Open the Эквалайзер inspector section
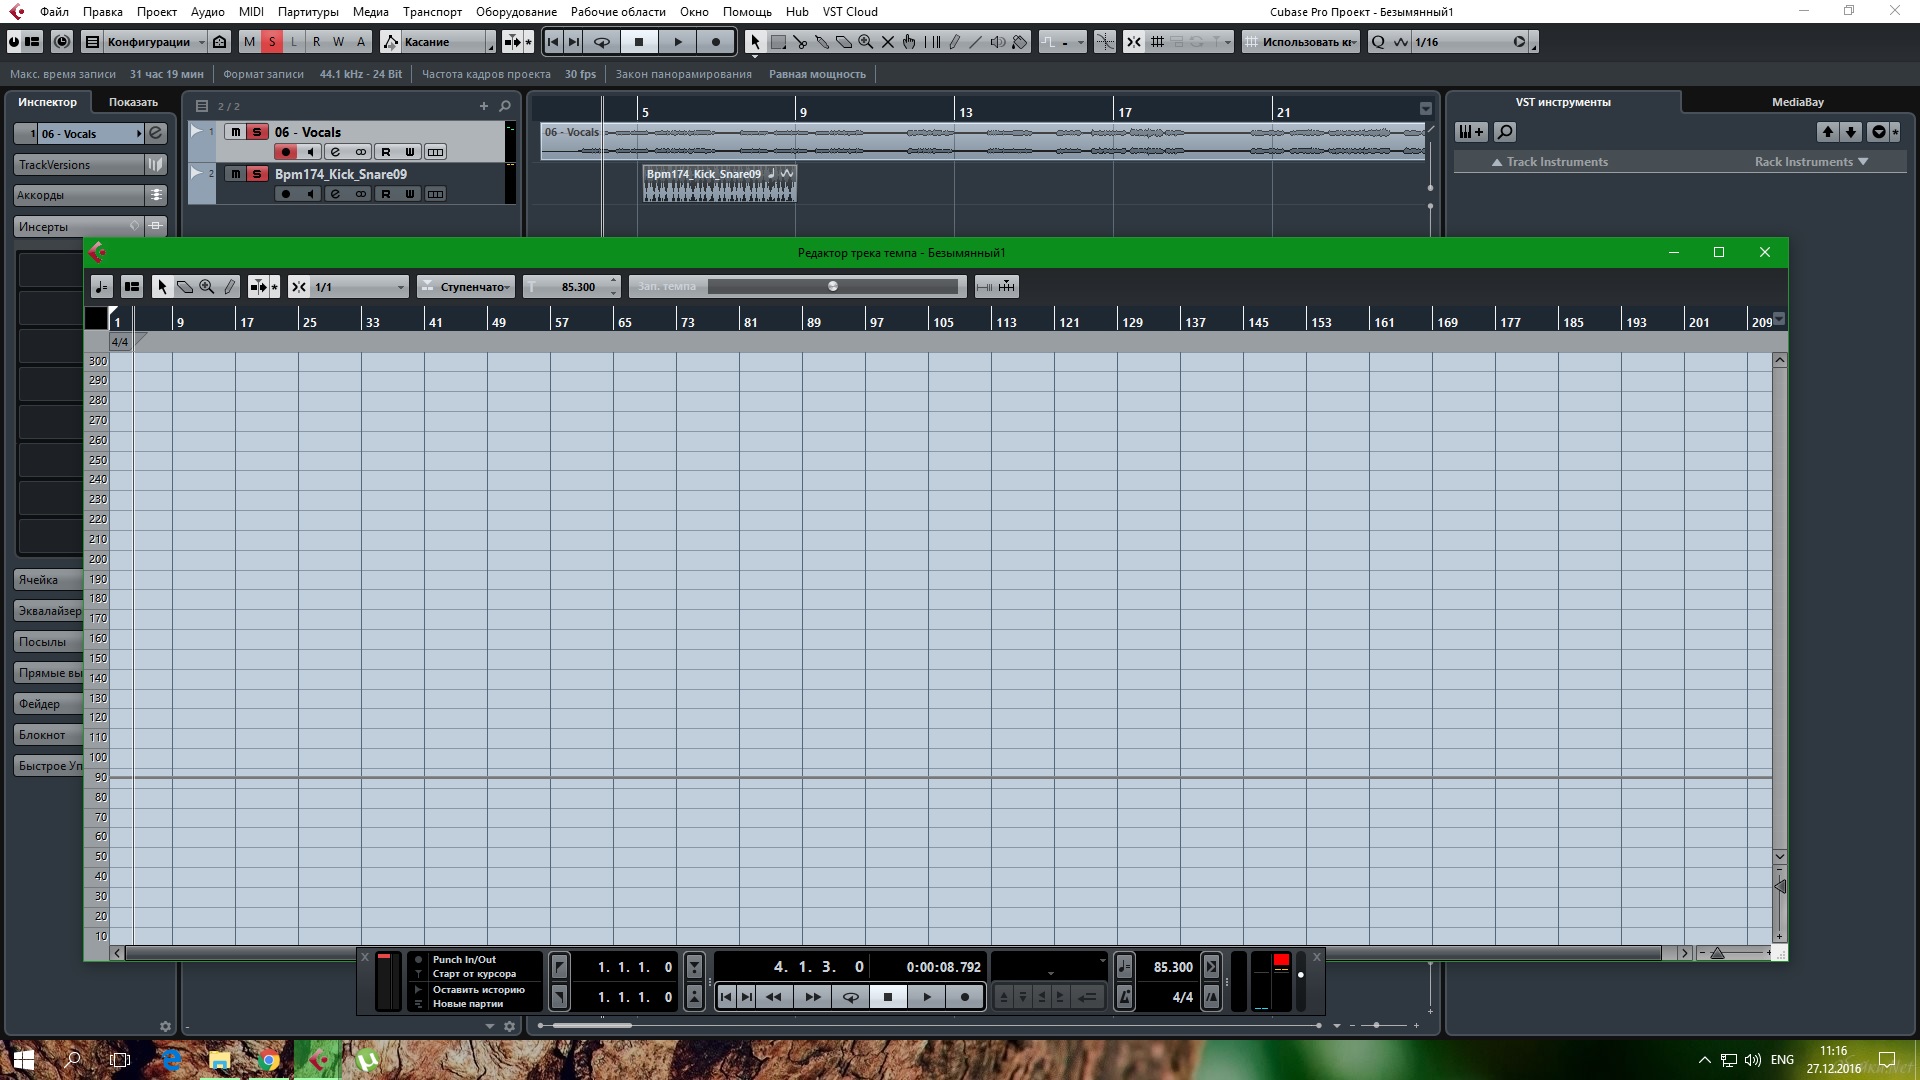The height and width of the screenshot is (1080, 1920). click(x=49, y=611)
